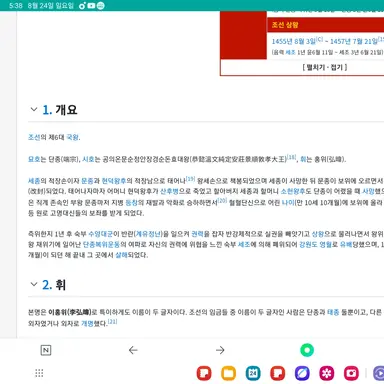Open the yellow My Files folder app
This screenshot has width=384, height=384.
[x=228, y=373]
